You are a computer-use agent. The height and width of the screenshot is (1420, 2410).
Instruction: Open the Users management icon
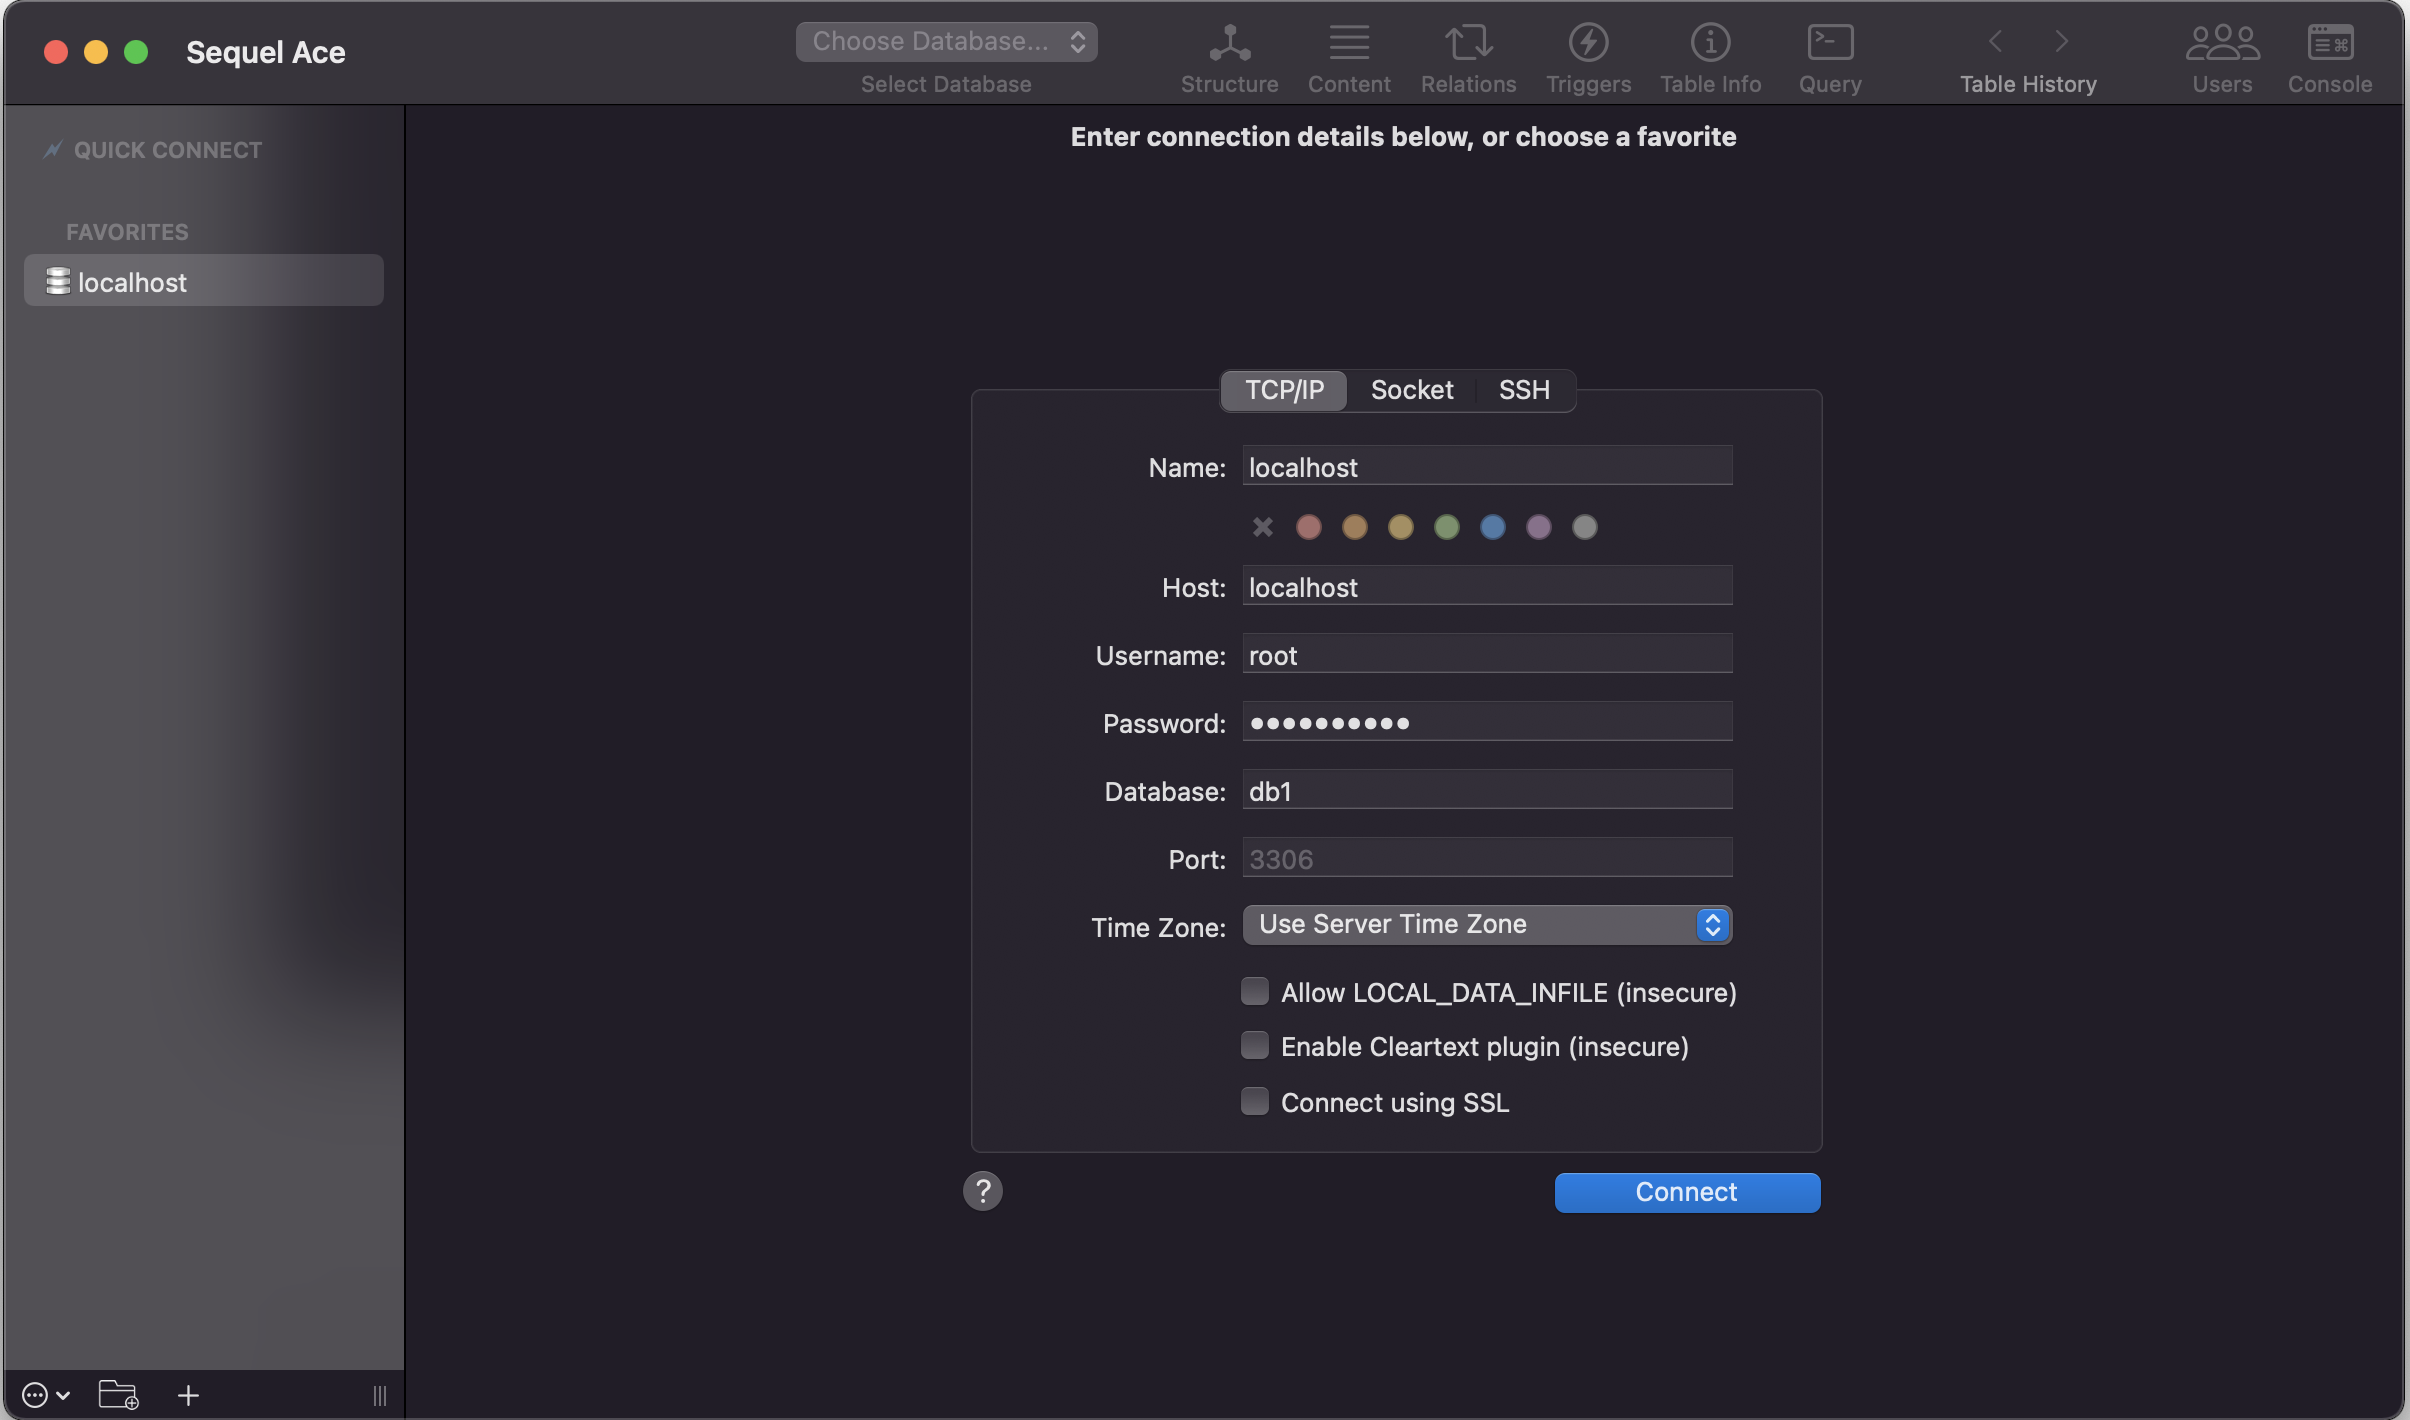[2222, 43]
